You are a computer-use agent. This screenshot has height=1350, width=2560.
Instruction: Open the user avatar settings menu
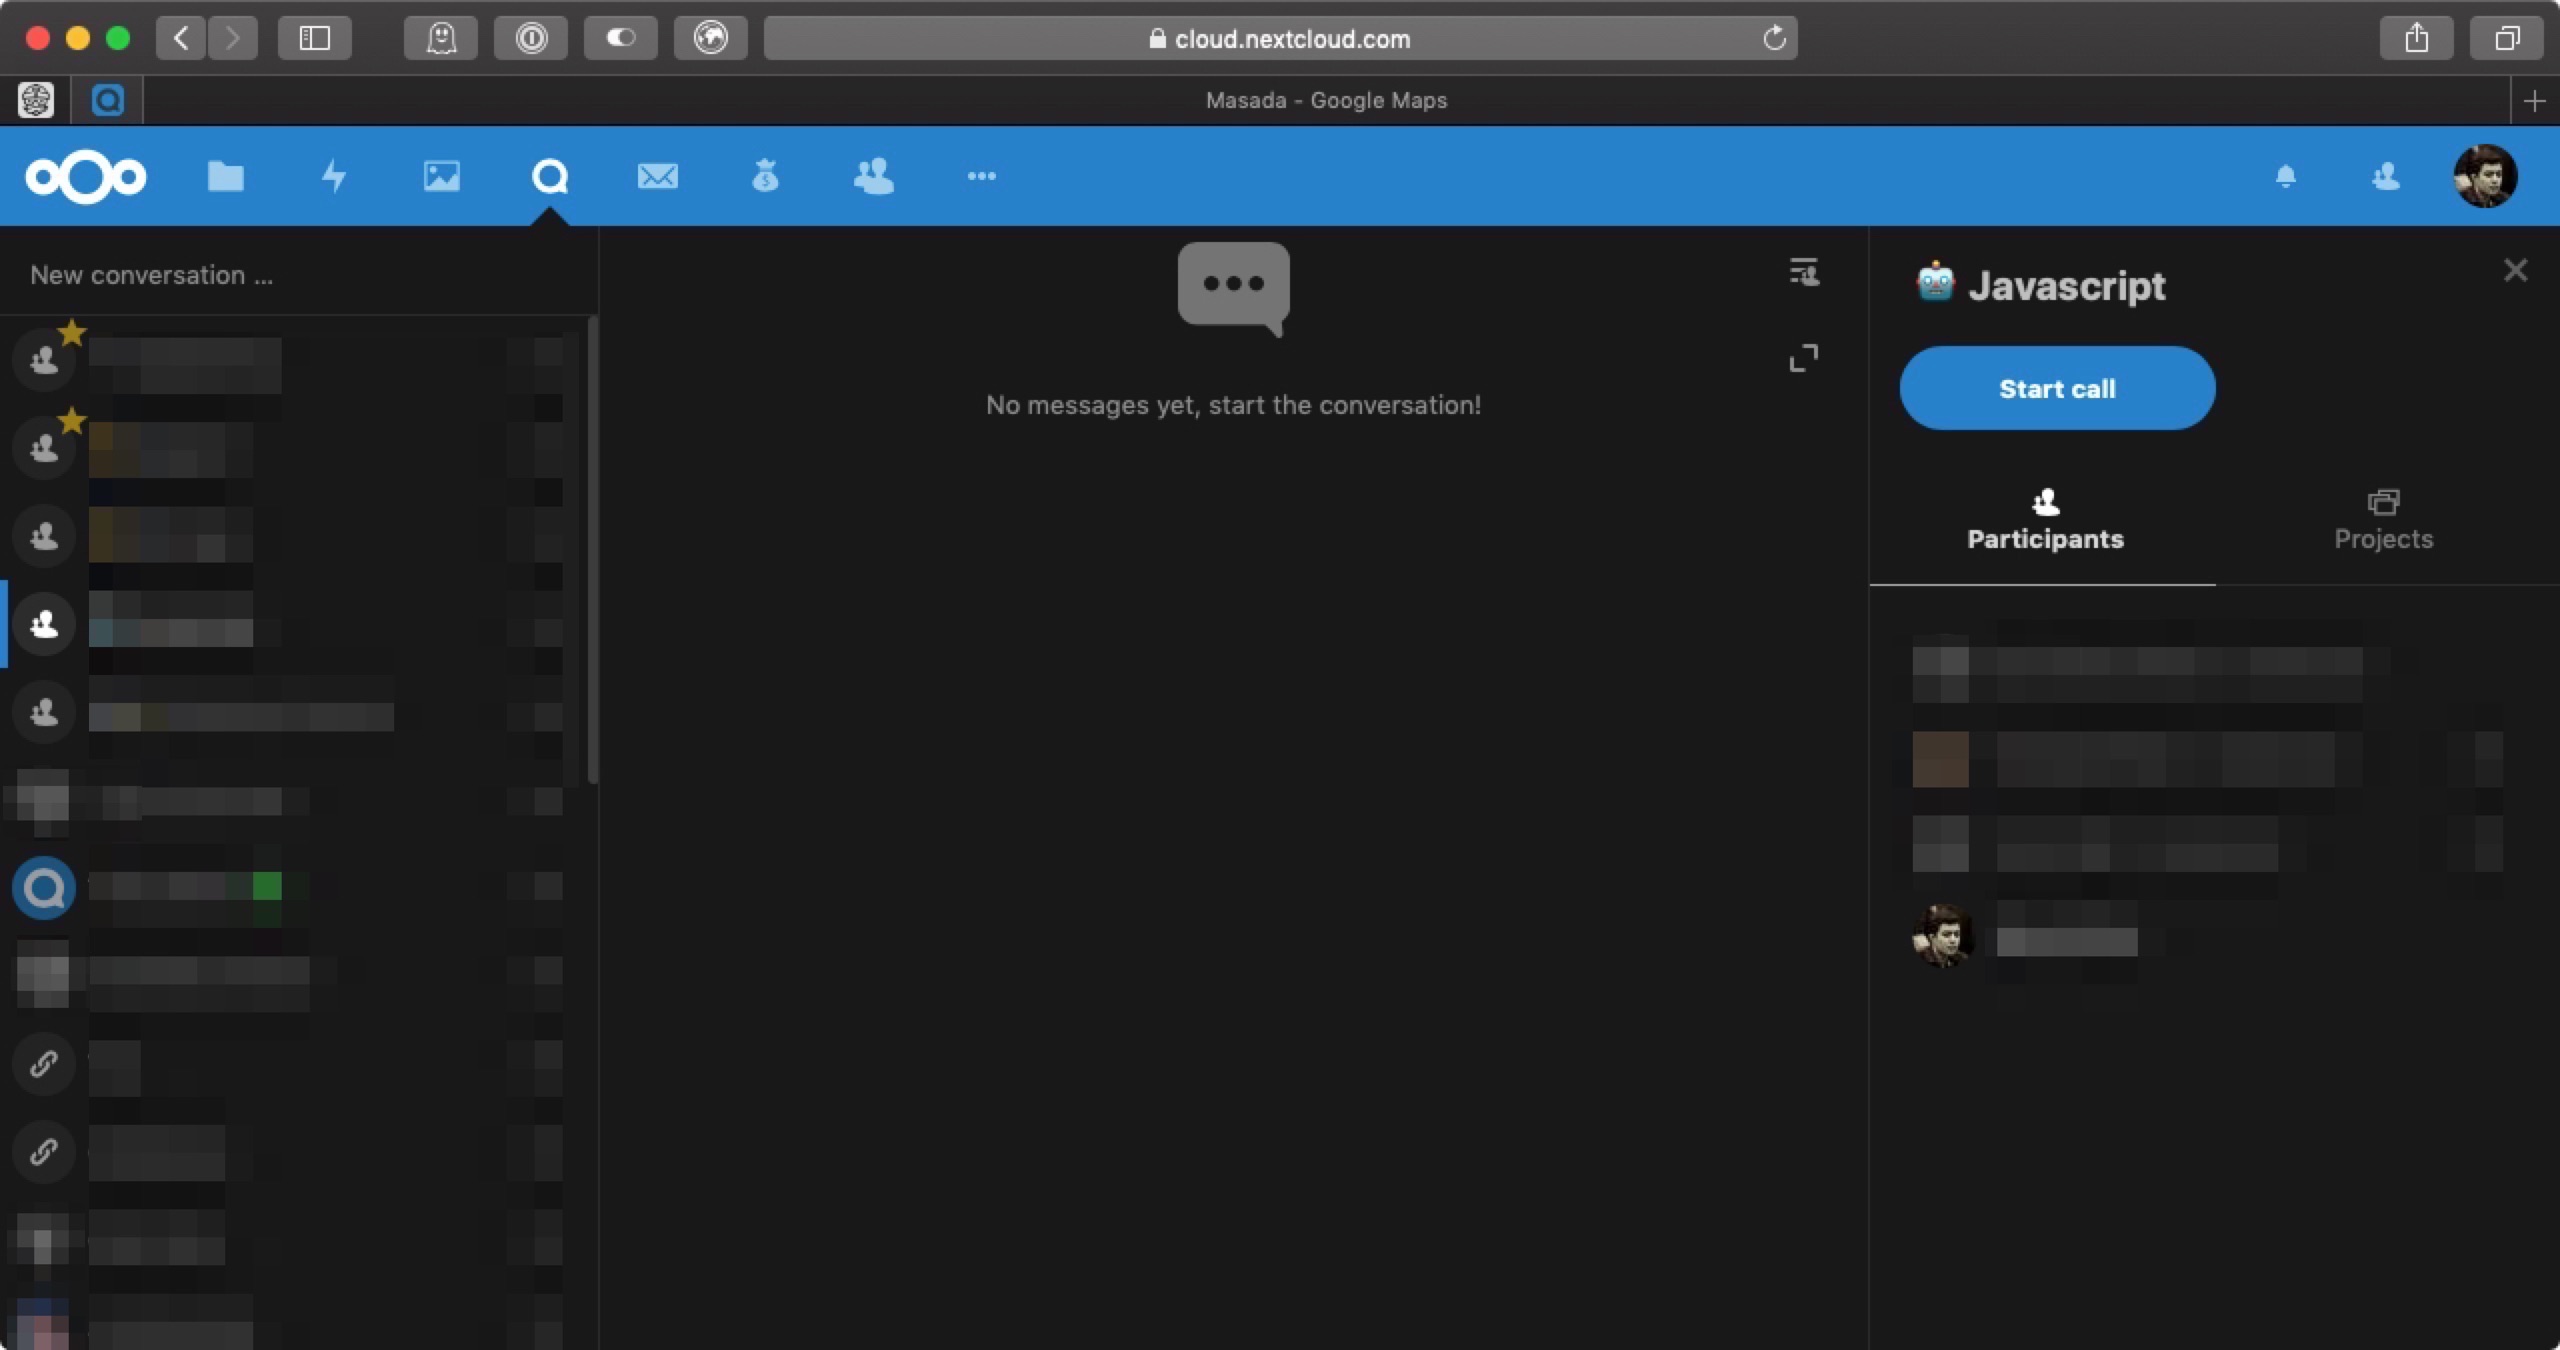pos(2485,176)
